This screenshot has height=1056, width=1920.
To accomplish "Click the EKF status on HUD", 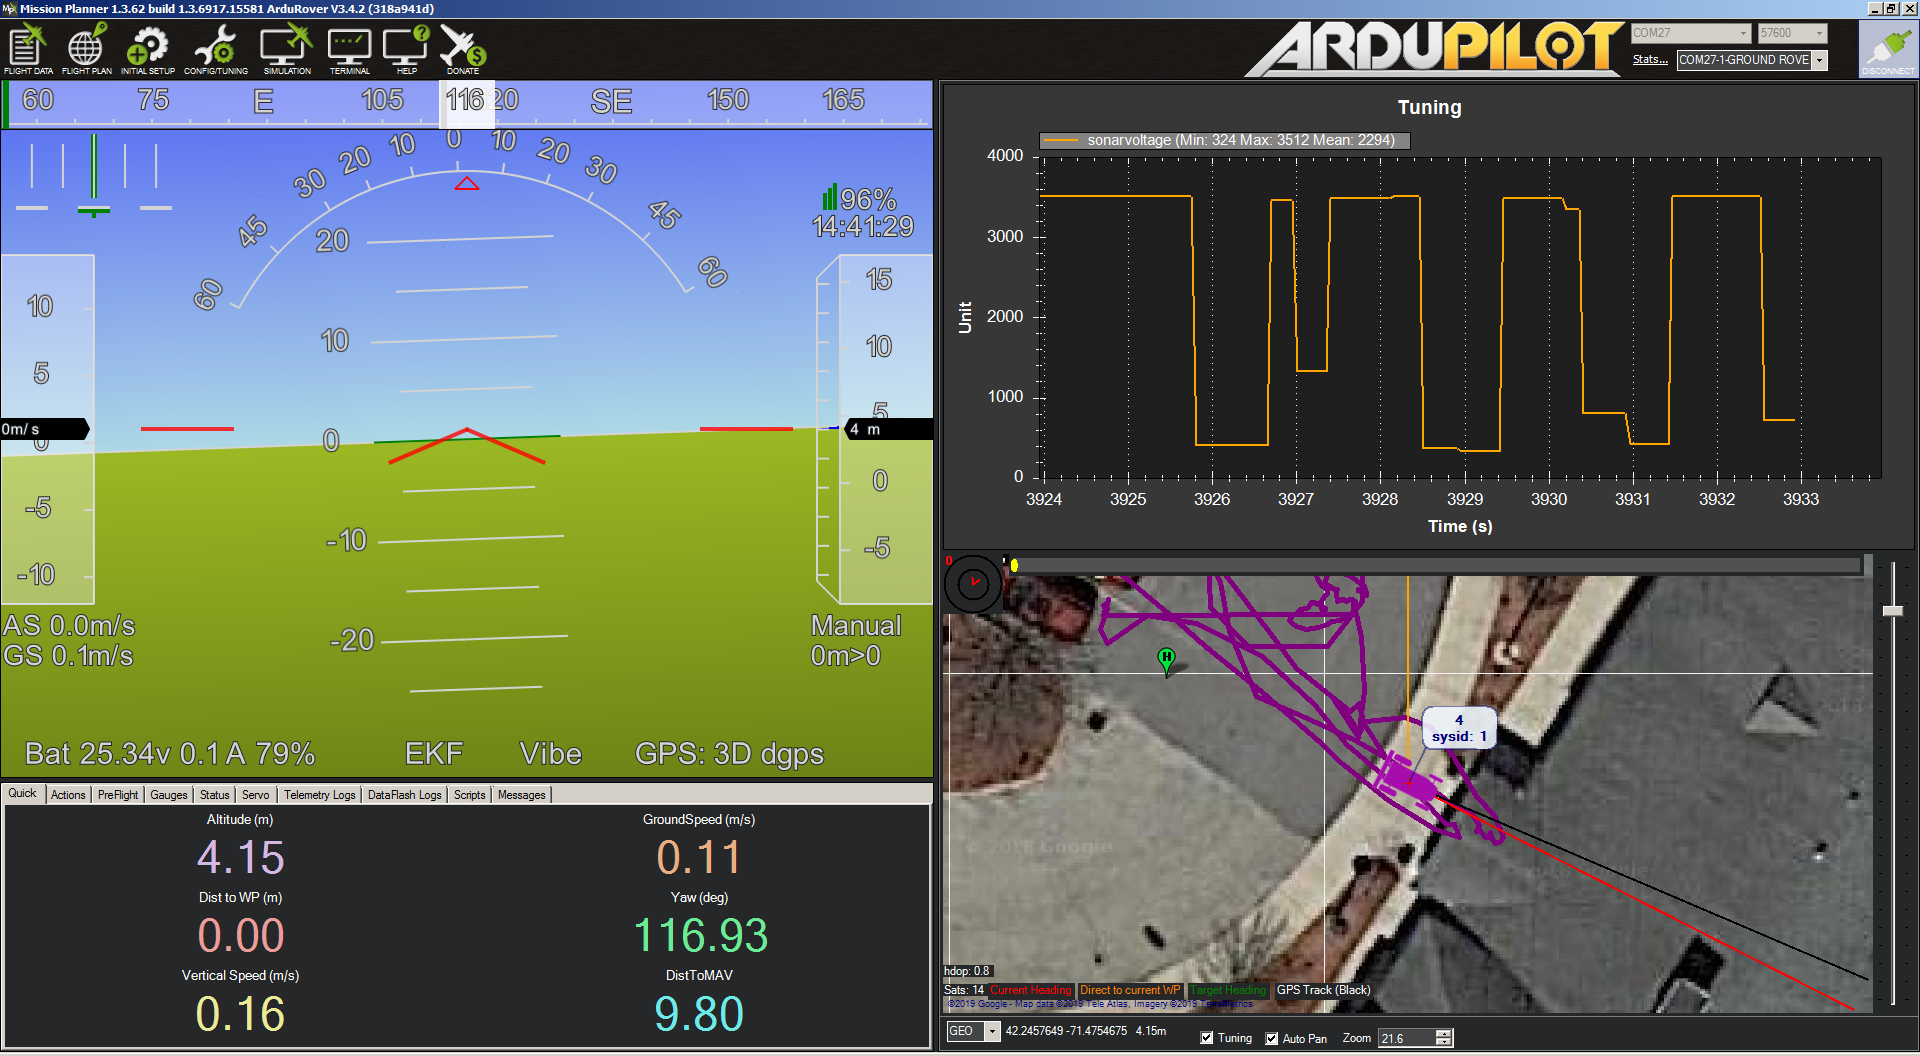I will (x=434, y=754).
